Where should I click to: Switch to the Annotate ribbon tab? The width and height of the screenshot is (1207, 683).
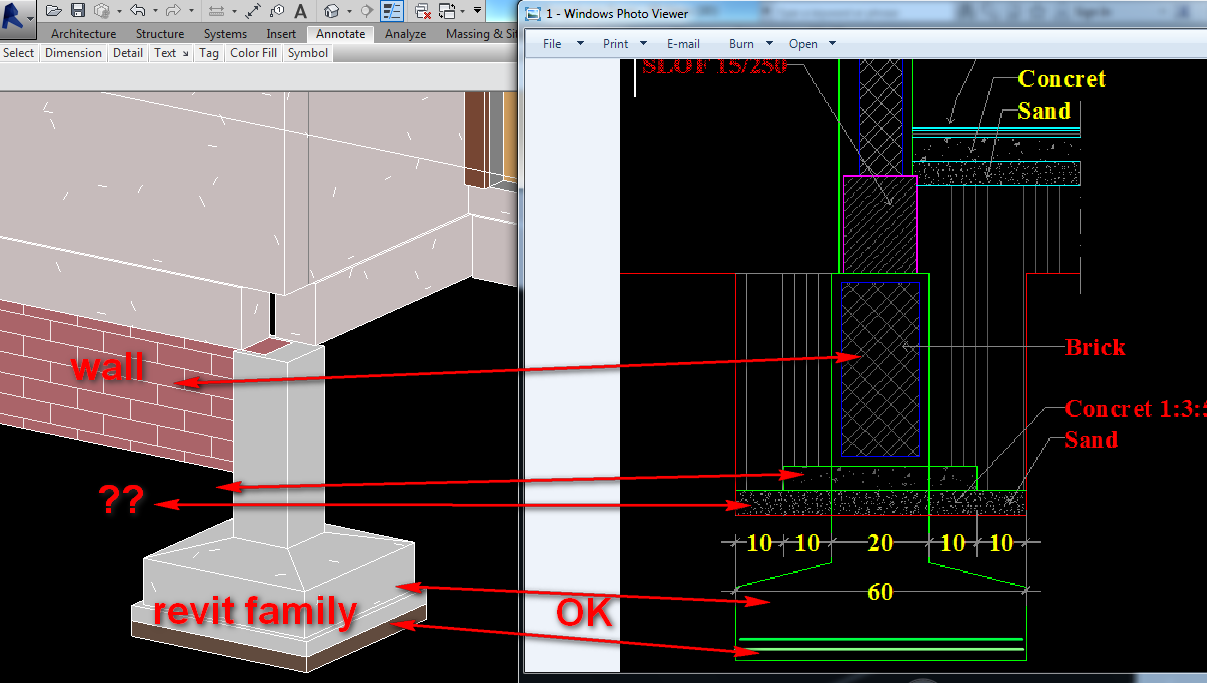(341, 34)
